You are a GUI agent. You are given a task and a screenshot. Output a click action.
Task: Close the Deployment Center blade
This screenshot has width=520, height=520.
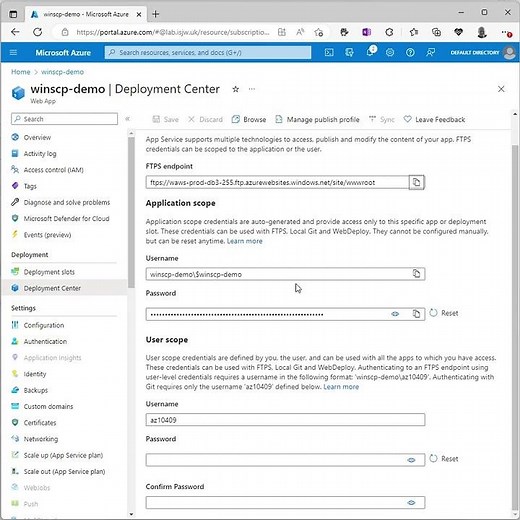[x=501, y=89]
